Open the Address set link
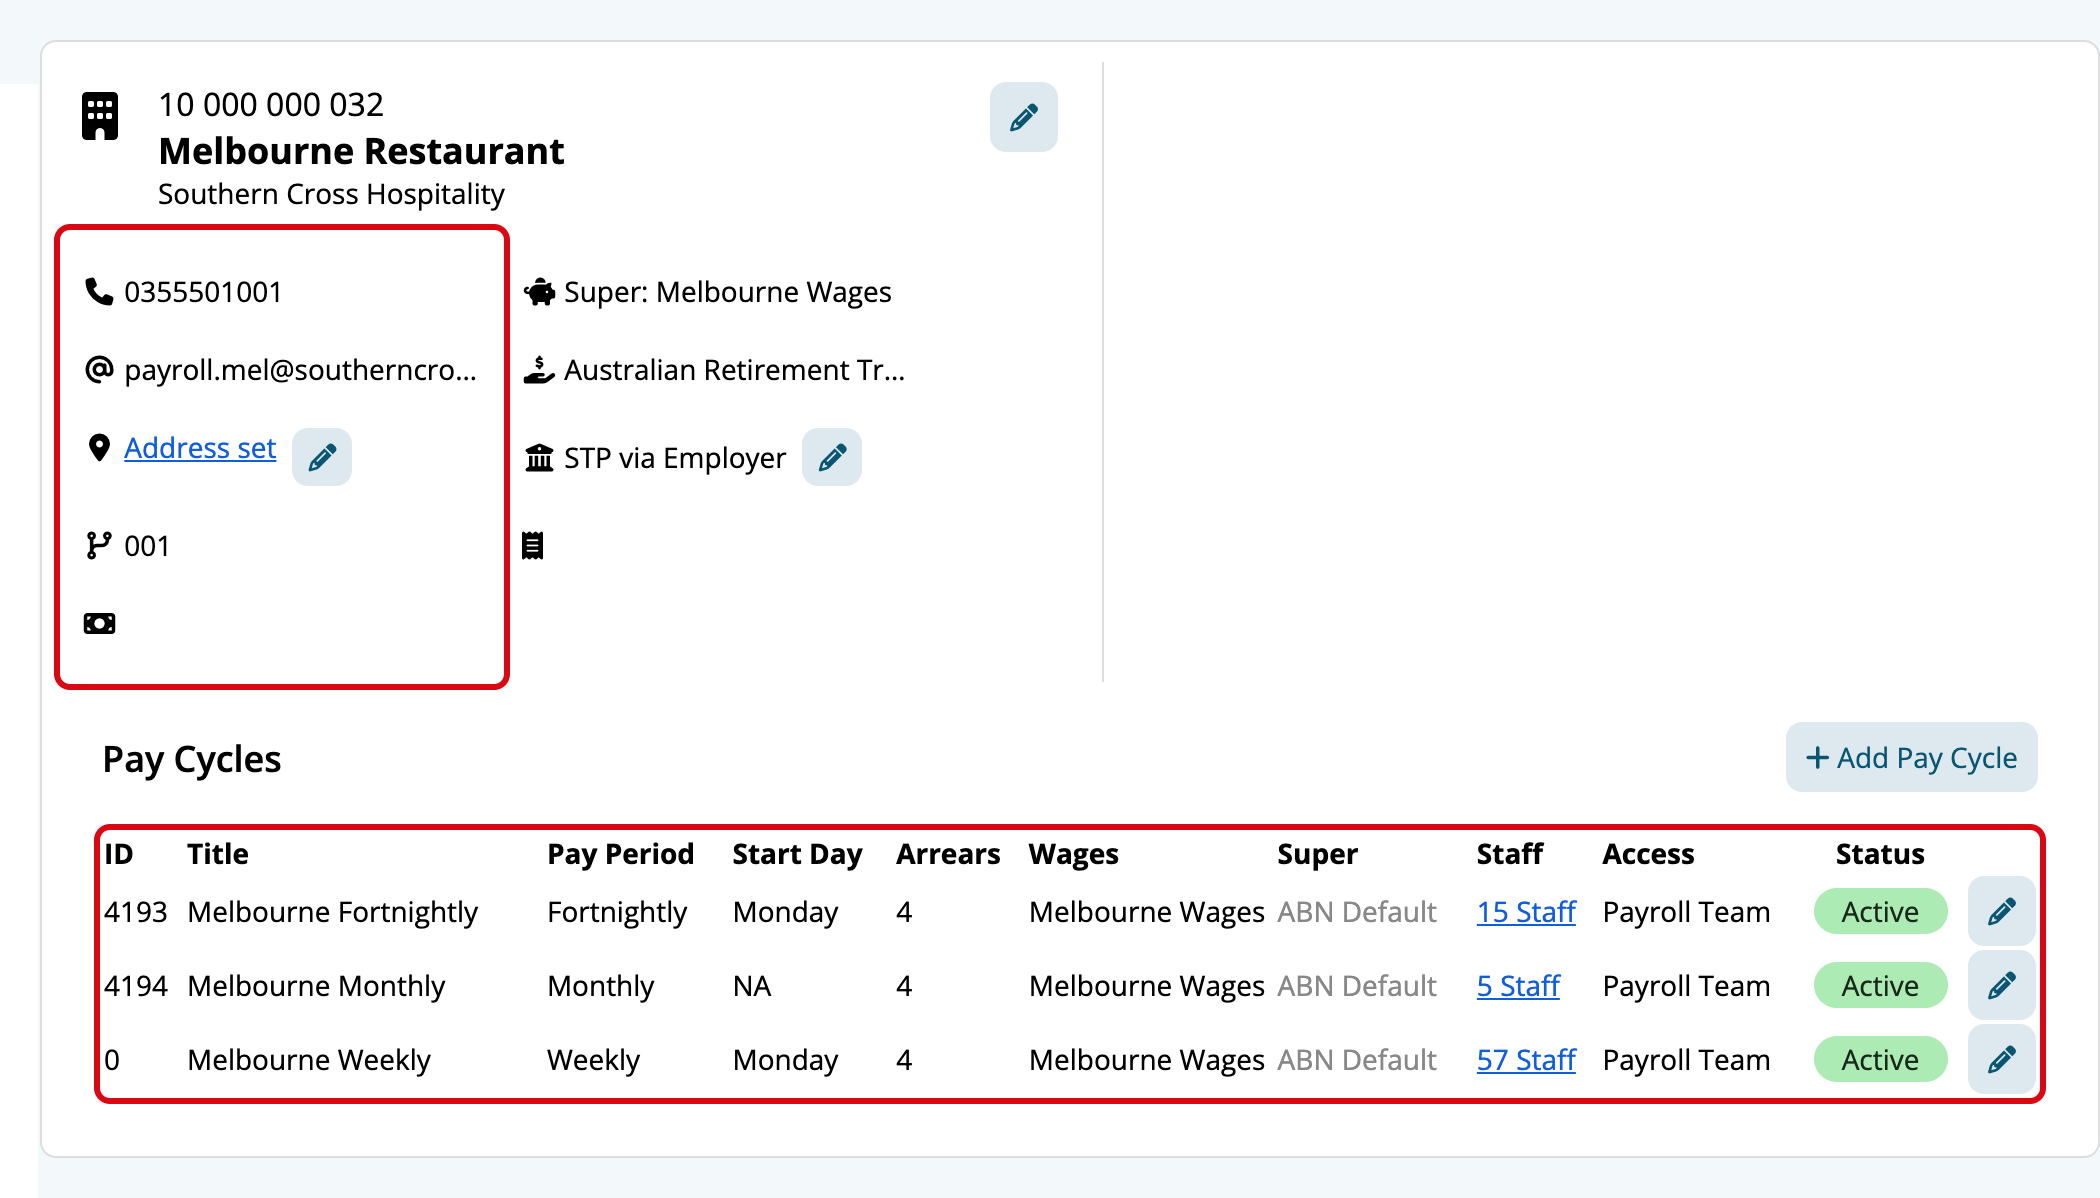Screen dimensions: 2100x1198 [200, 448]
